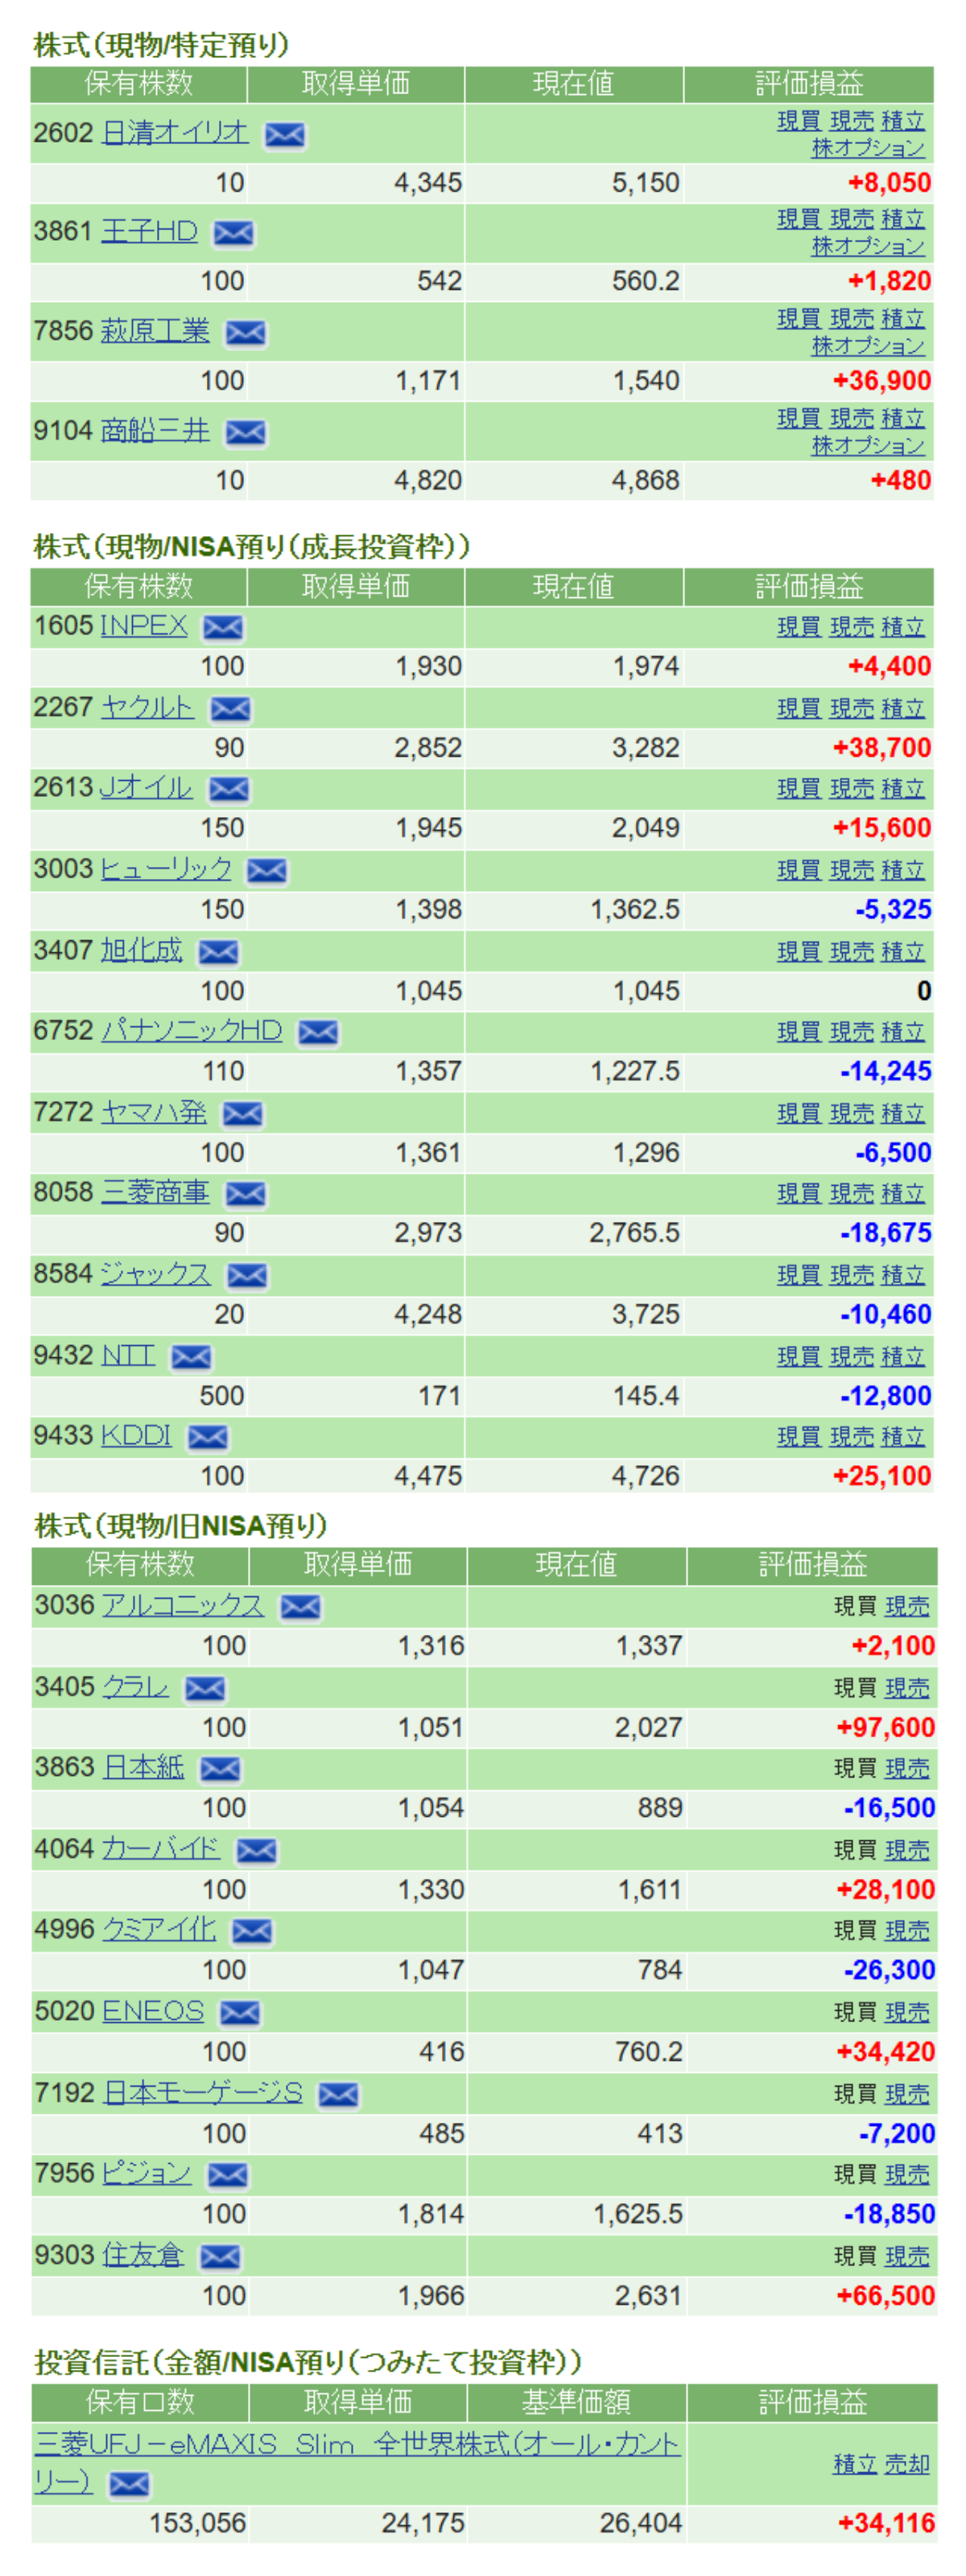Click the envelope icon beside 住友倉

point(220,2257)
